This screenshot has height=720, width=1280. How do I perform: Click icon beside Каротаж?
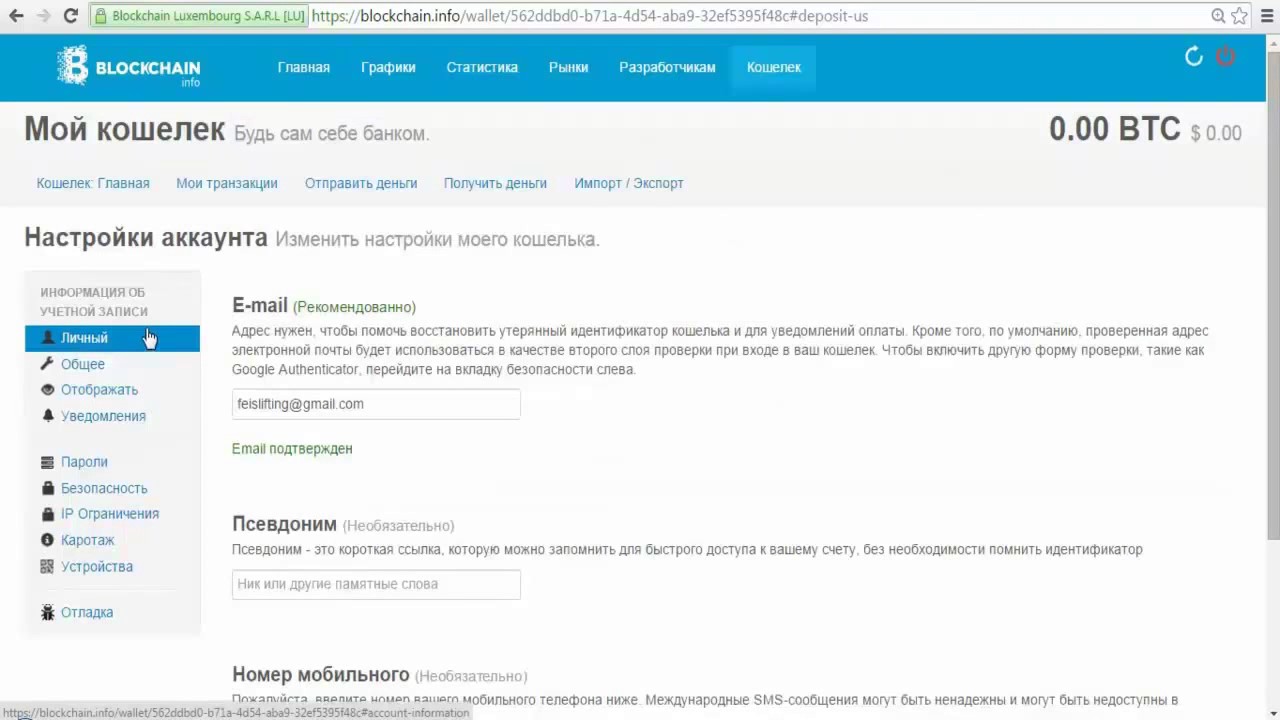[x=47, y=540]
